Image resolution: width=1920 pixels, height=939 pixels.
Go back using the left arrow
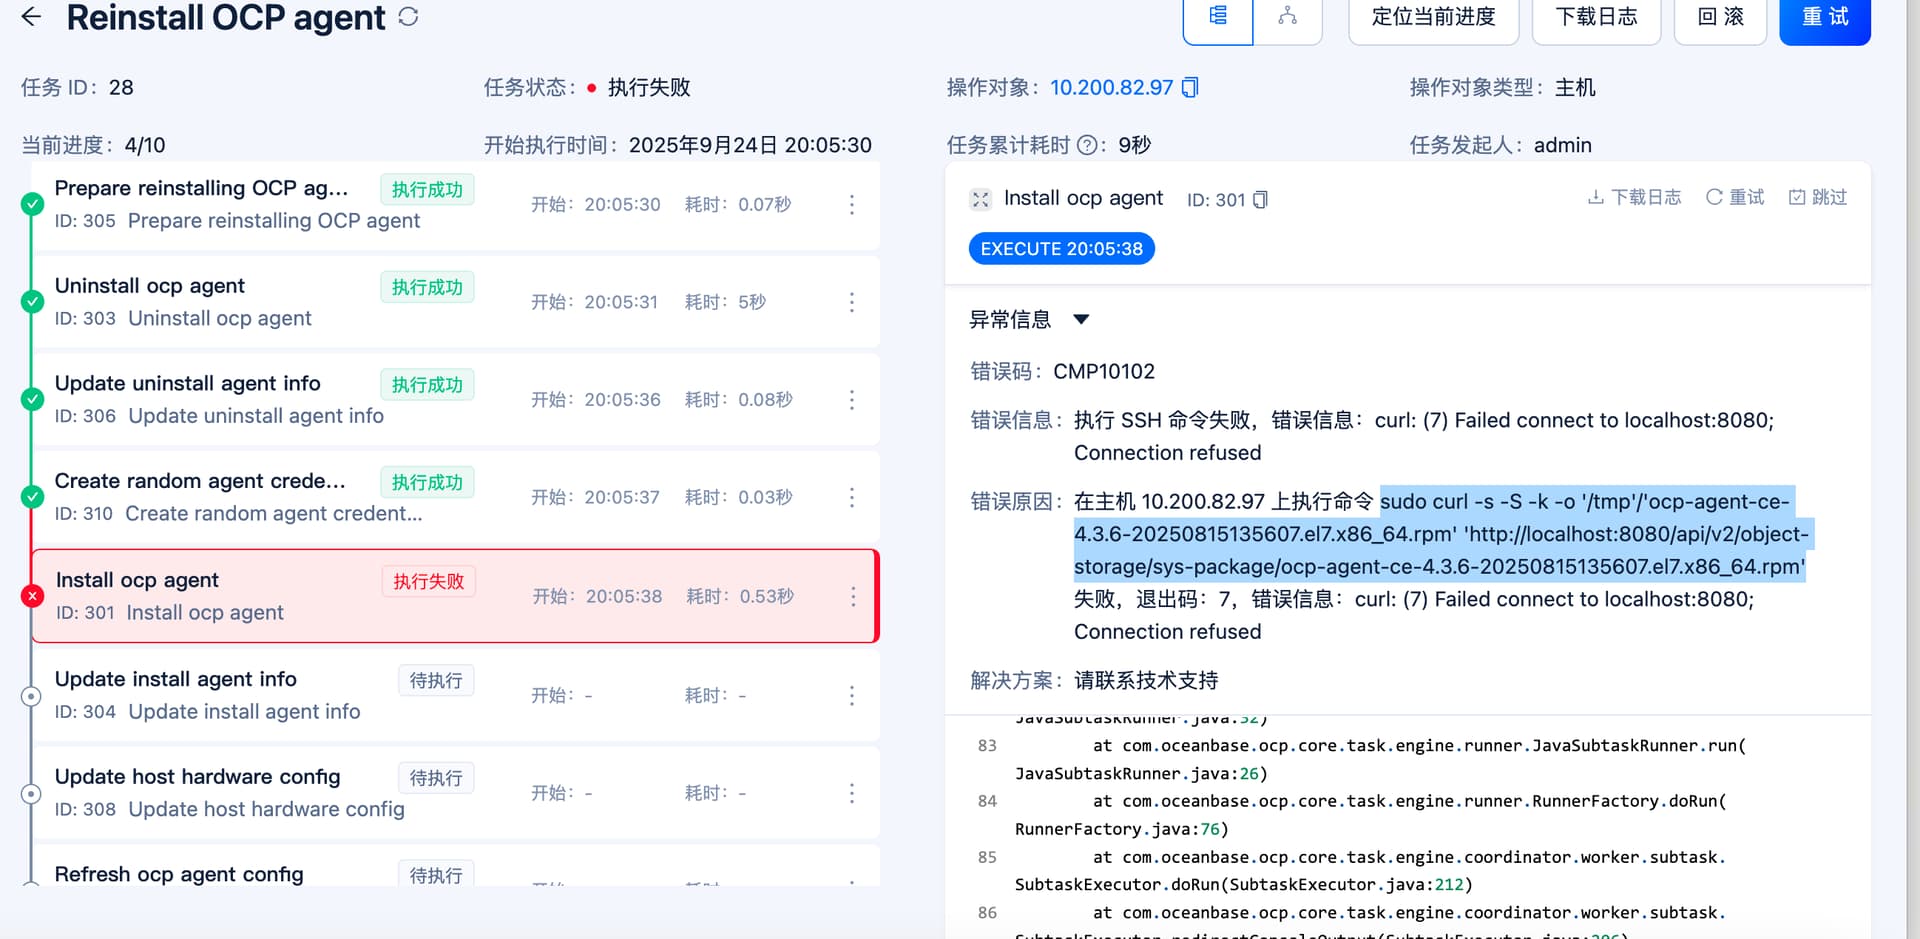coord(31,17)
